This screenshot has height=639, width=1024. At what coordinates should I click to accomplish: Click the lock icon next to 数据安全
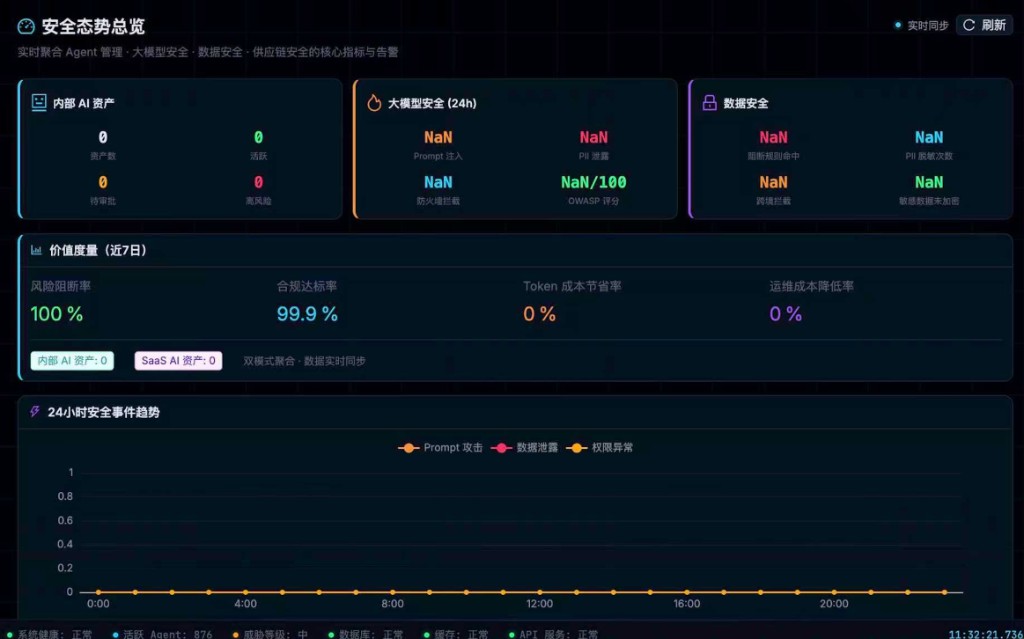click(x=709, y=103)
